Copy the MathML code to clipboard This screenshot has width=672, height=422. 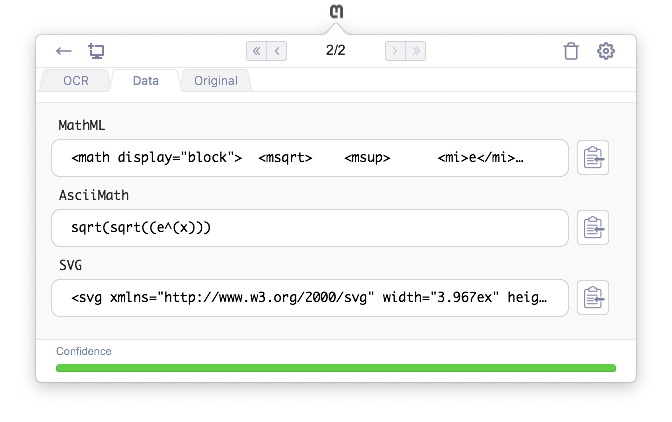(x=593, y=158)
